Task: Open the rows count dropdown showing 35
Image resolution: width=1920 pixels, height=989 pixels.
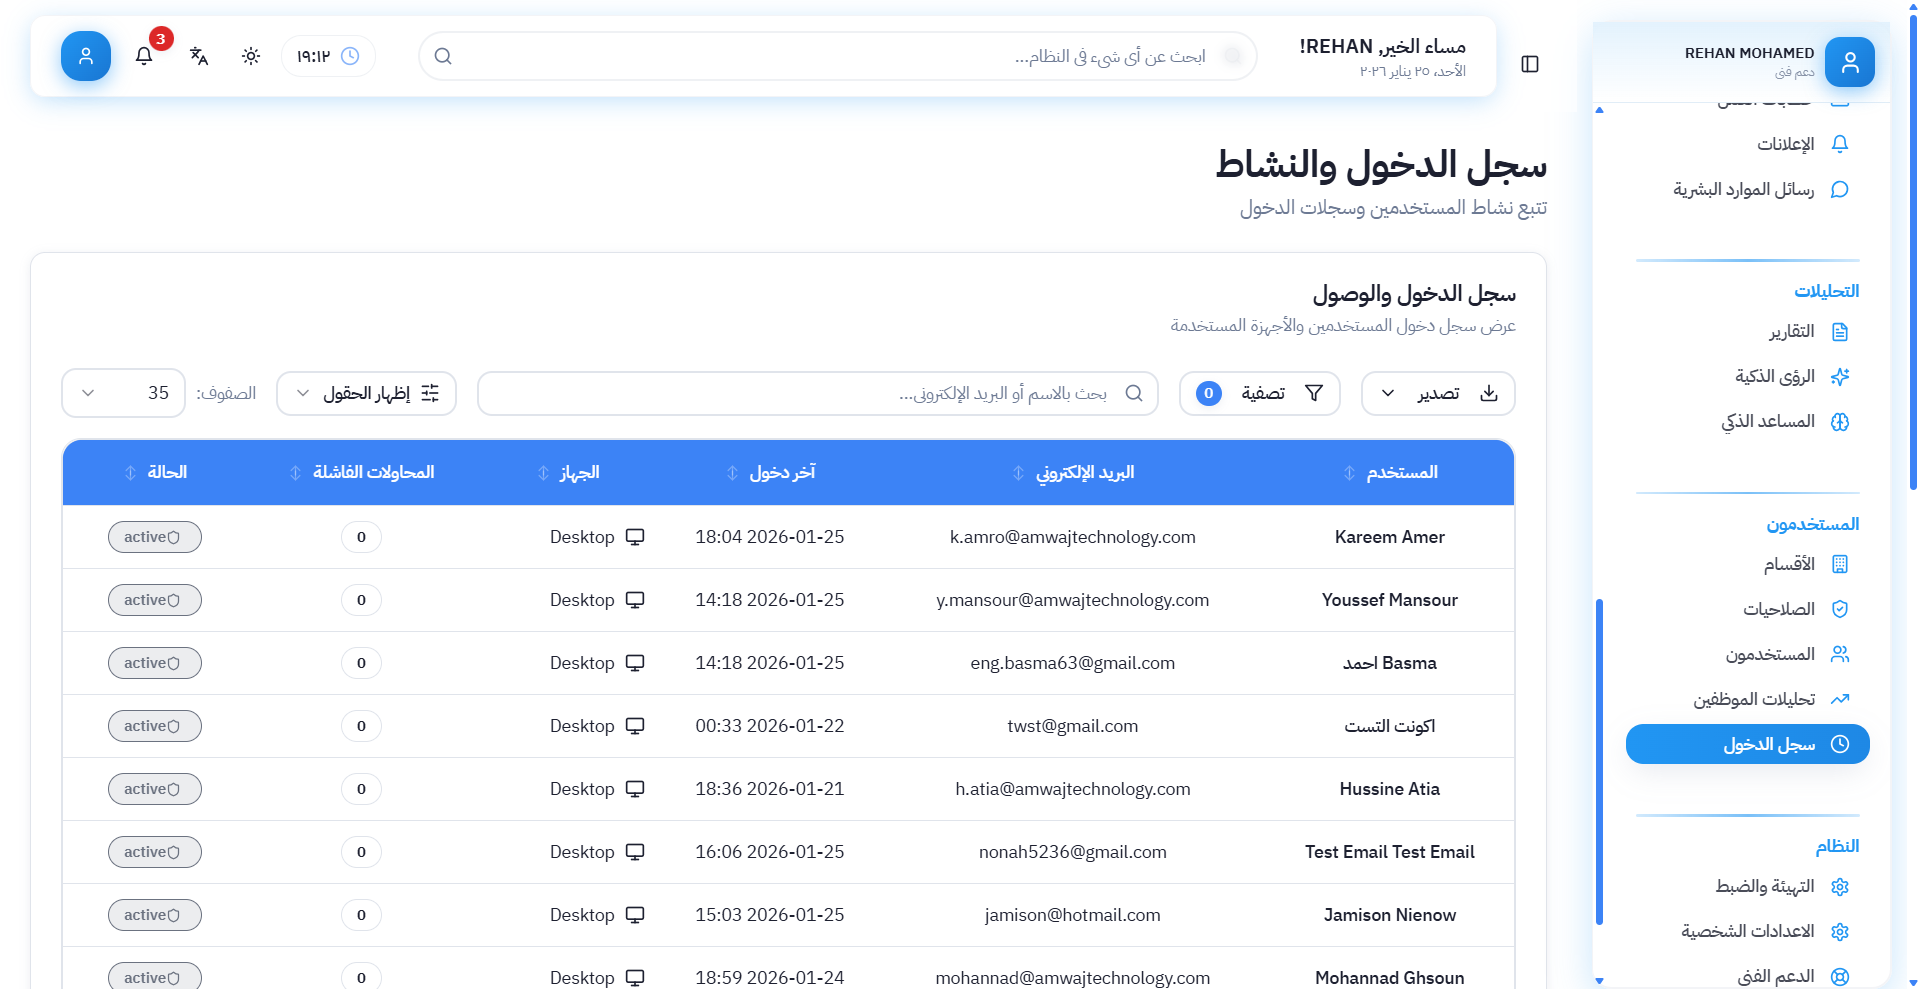Action: [x=124, y=393]
